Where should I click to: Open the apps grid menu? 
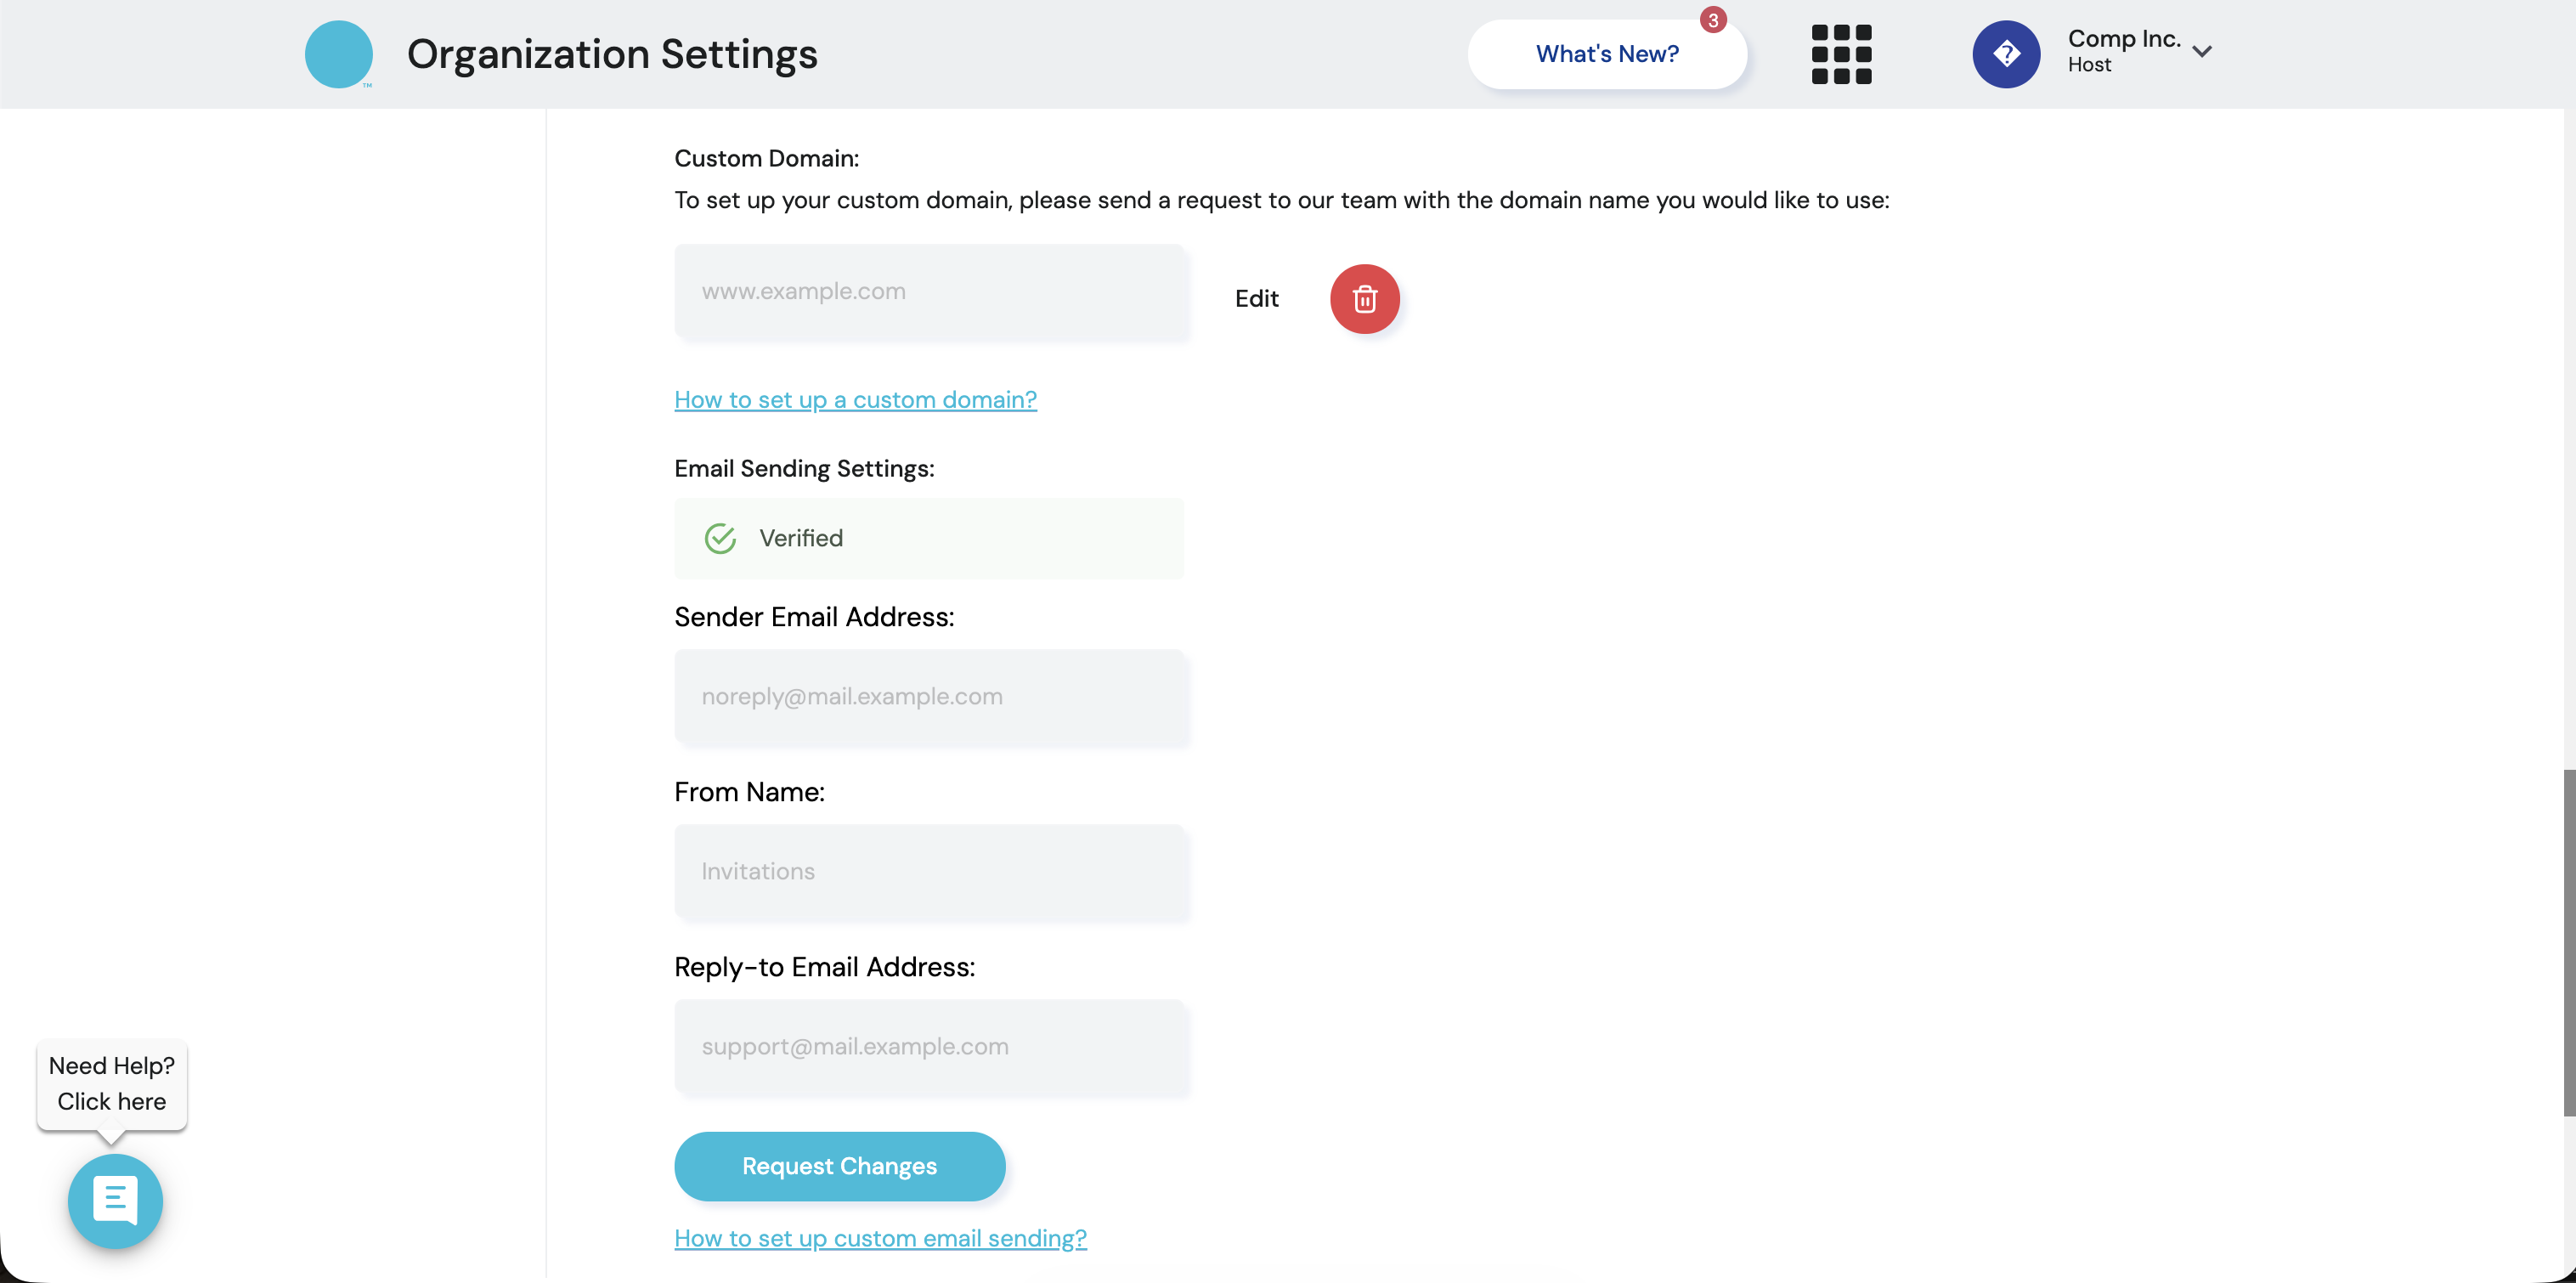(1841, 54)
